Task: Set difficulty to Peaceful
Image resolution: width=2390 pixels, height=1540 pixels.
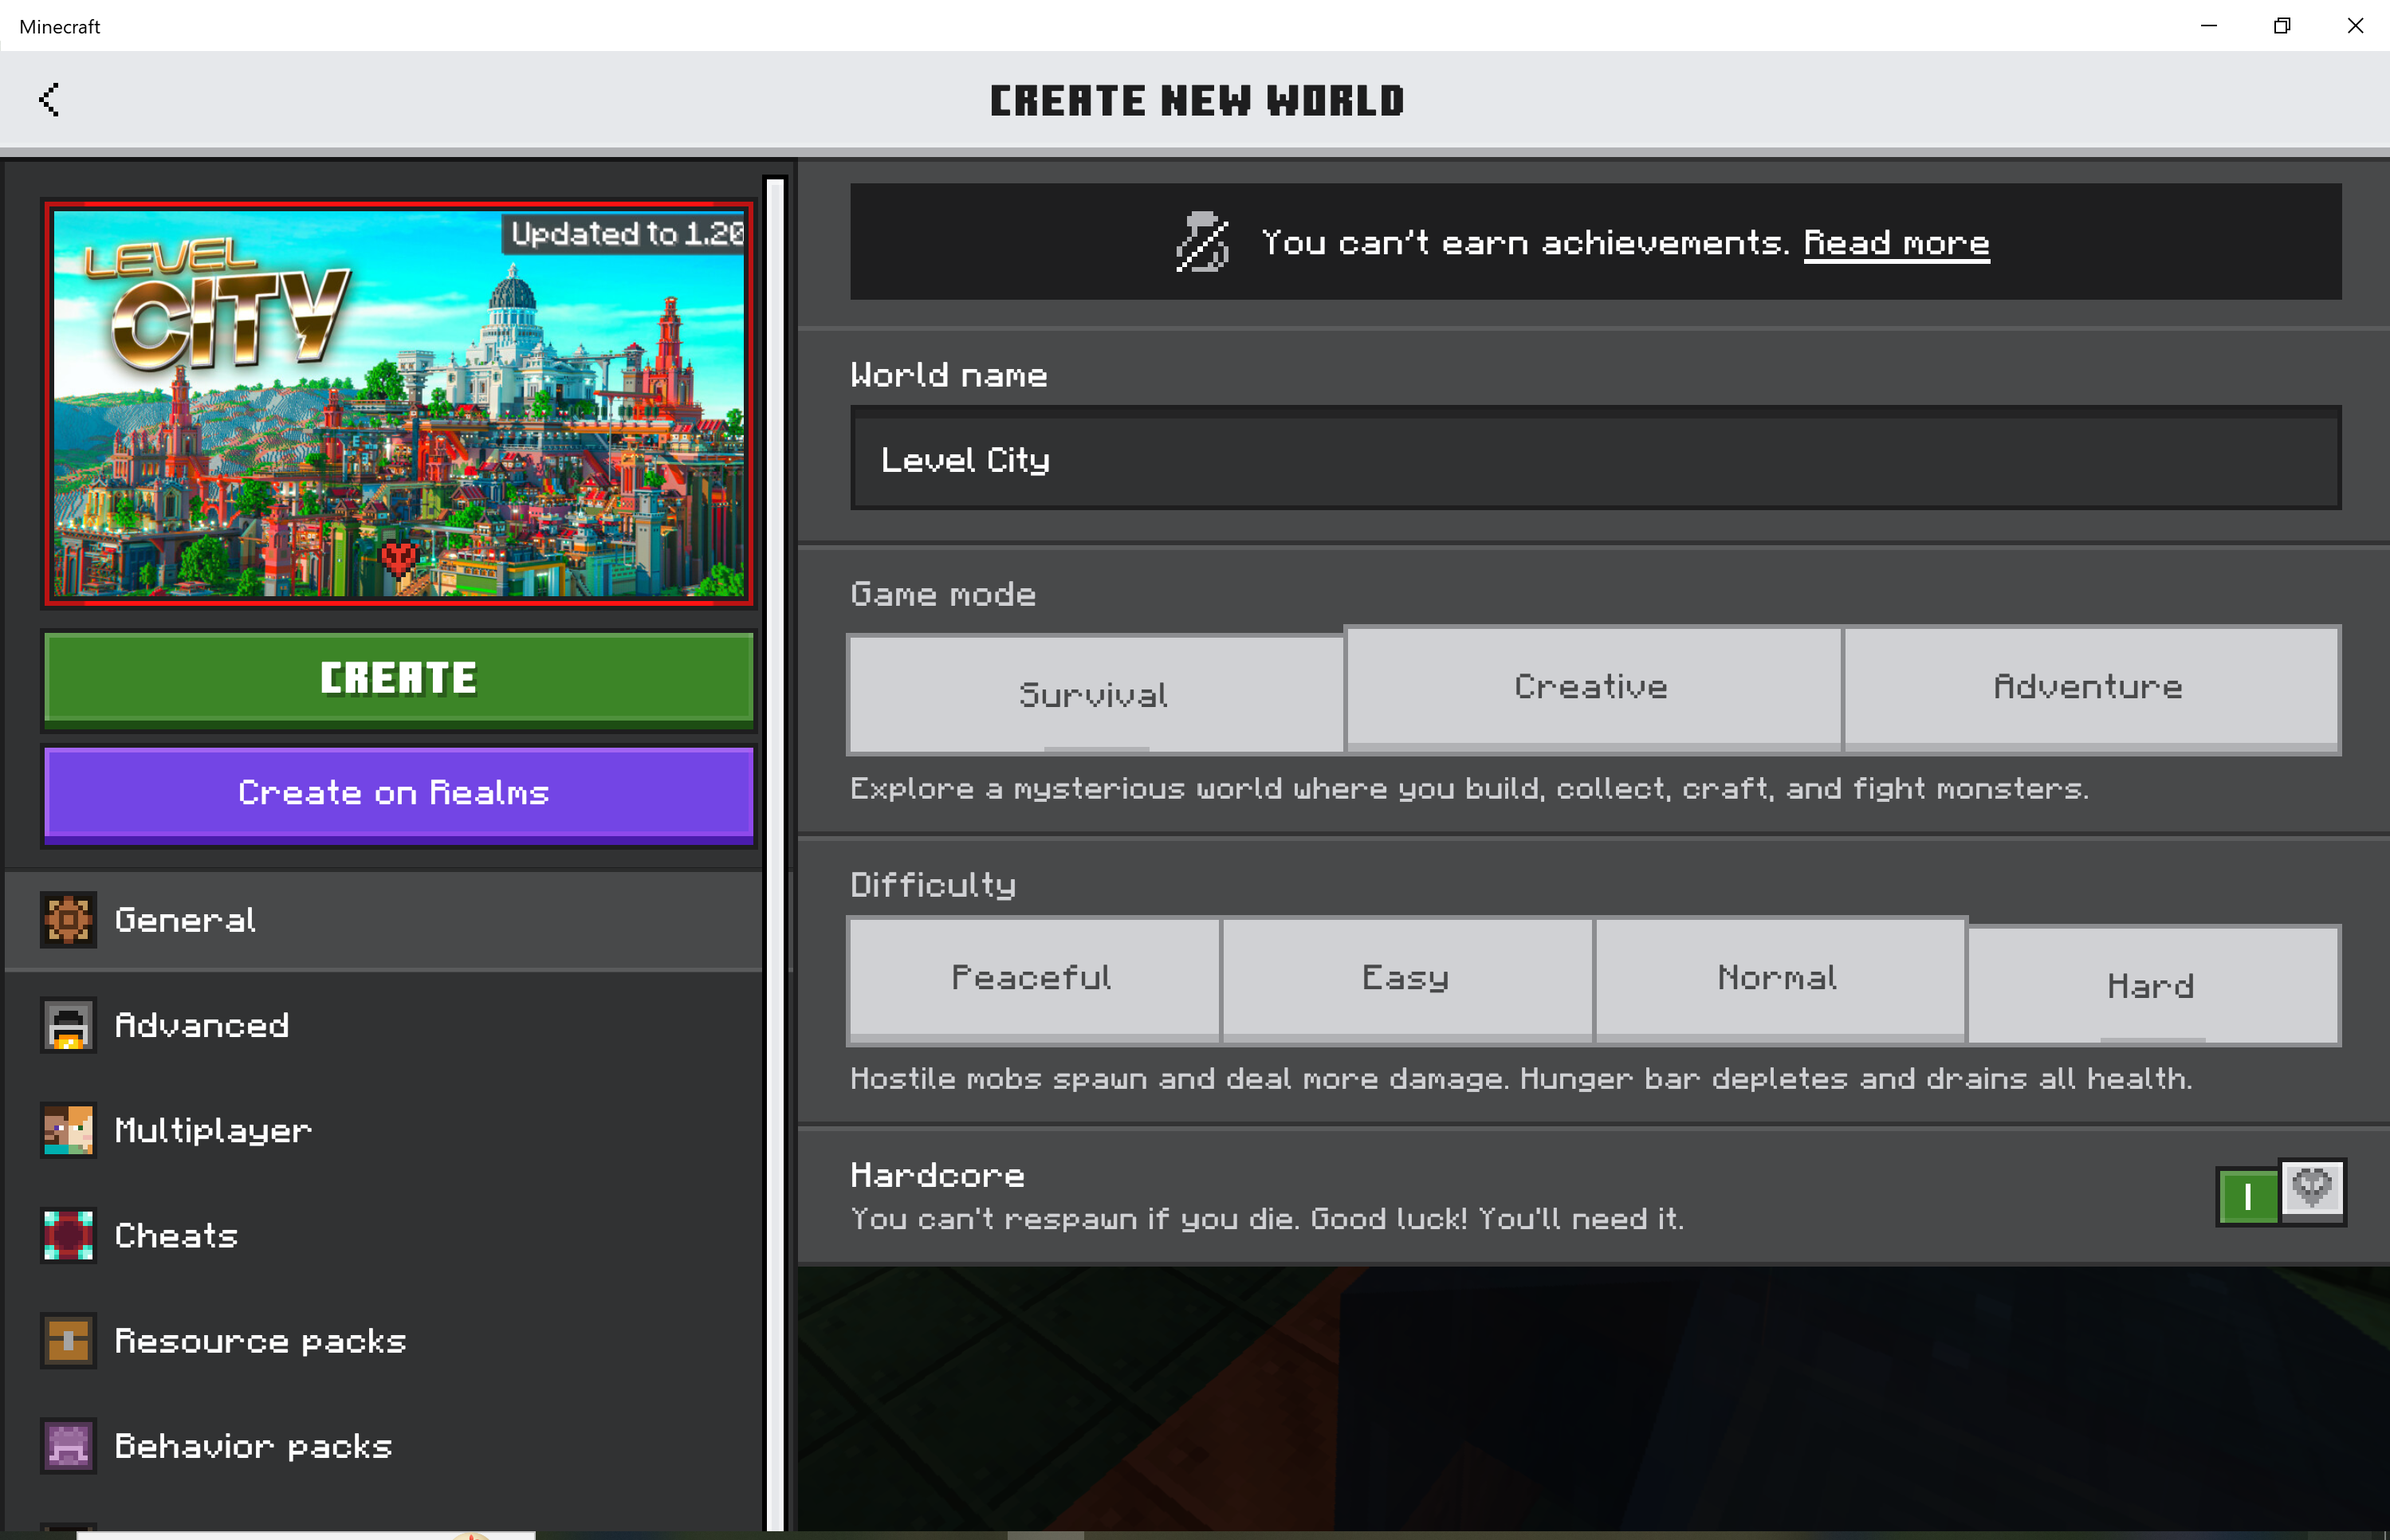Action: click(1032, 978)
